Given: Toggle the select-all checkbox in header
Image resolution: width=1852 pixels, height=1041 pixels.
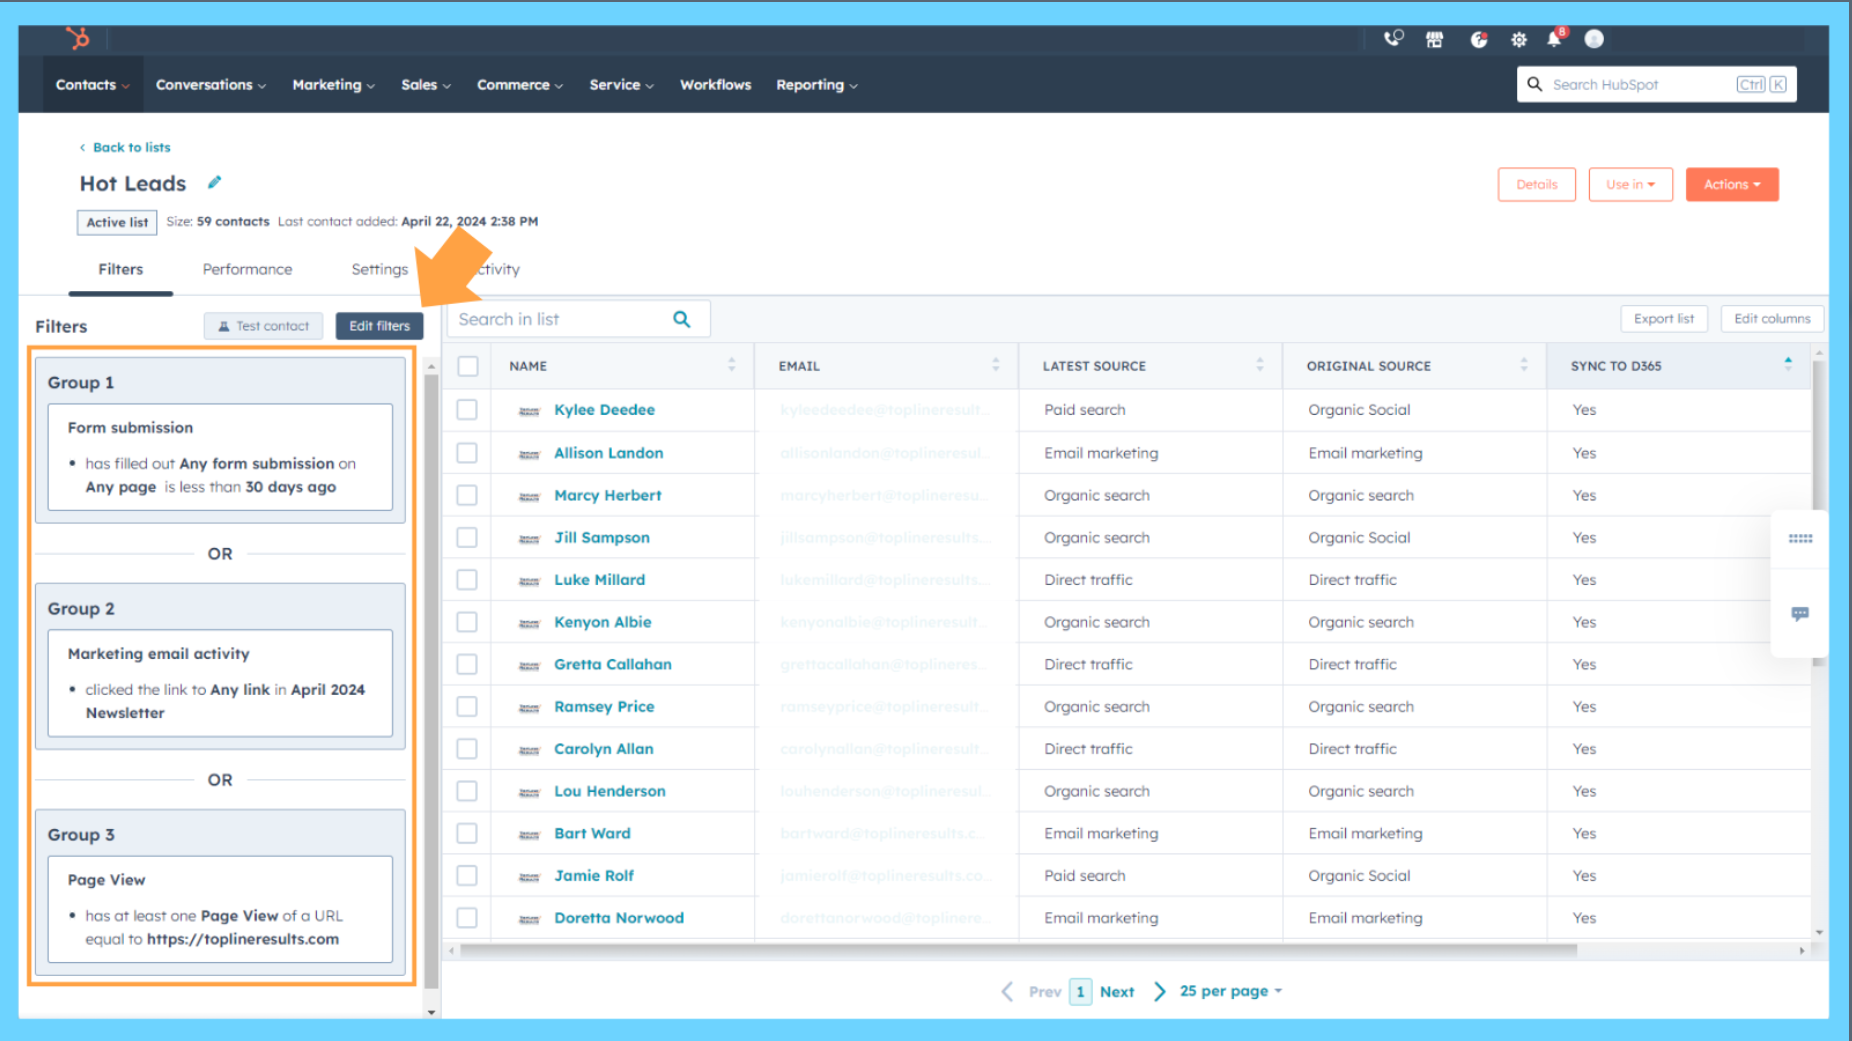Looking at the screenshot, I should pos(467,366).
